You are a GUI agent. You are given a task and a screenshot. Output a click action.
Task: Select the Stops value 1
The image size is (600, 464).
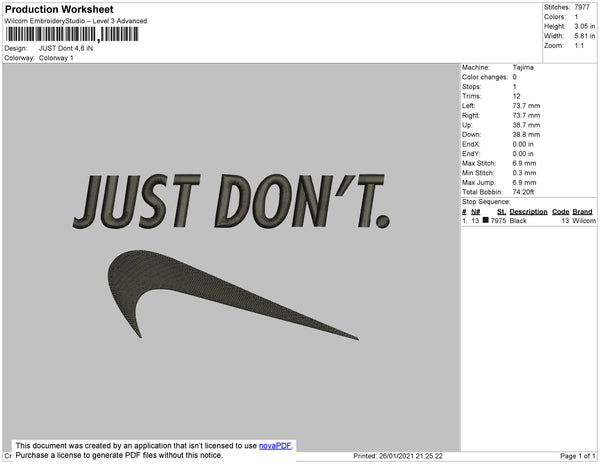[x=515, y=86]
